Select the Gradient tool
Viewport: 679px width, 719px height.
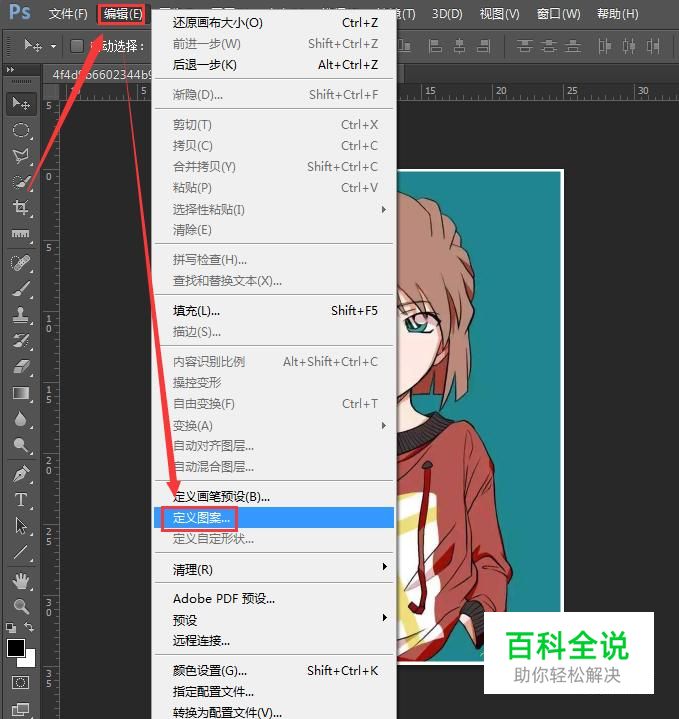pos(21,393)
